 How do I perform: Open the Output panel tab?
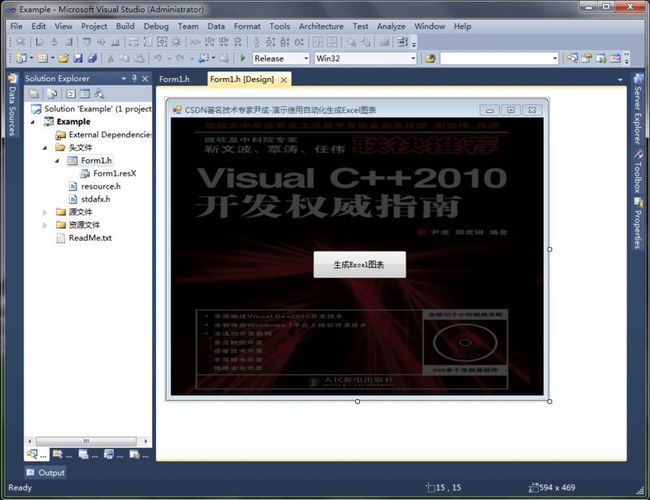46,472
